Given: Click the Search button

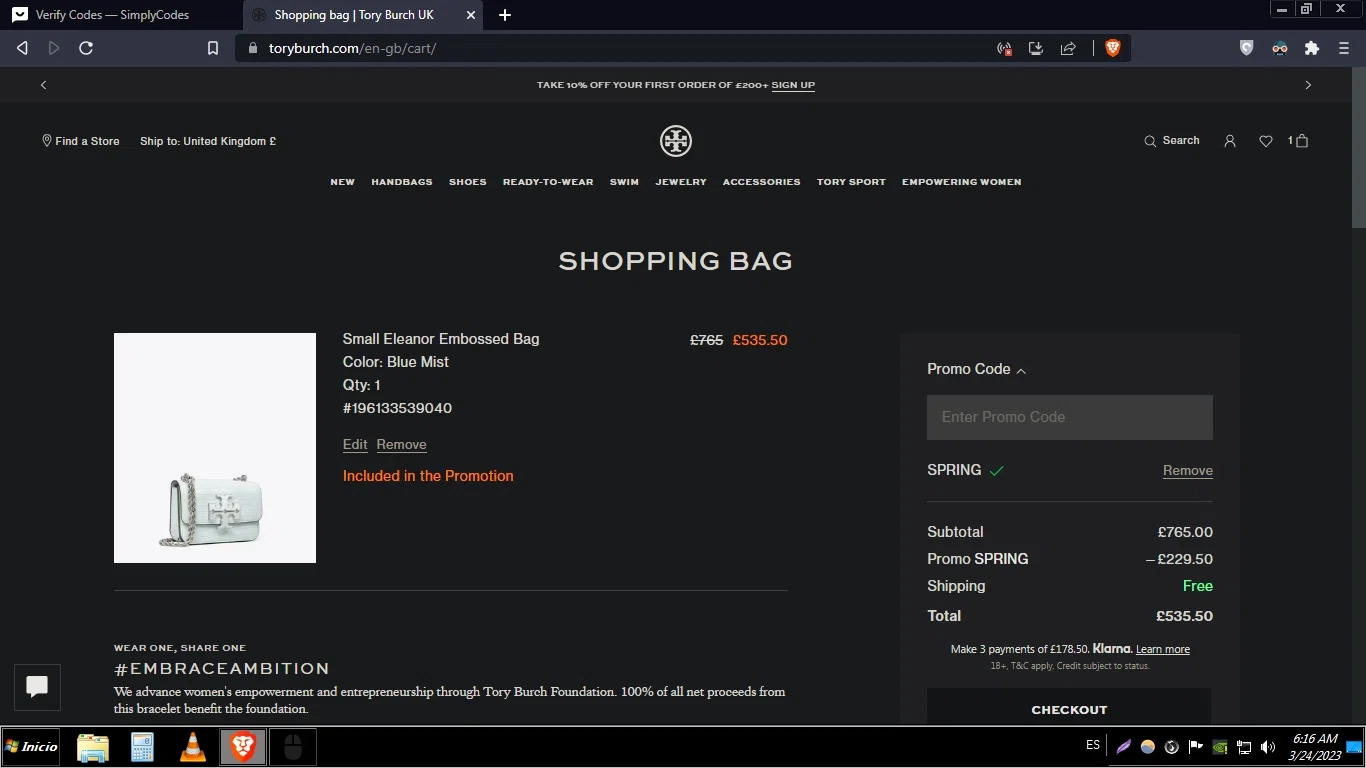Looking at the screenshot, I should 1172,141.
